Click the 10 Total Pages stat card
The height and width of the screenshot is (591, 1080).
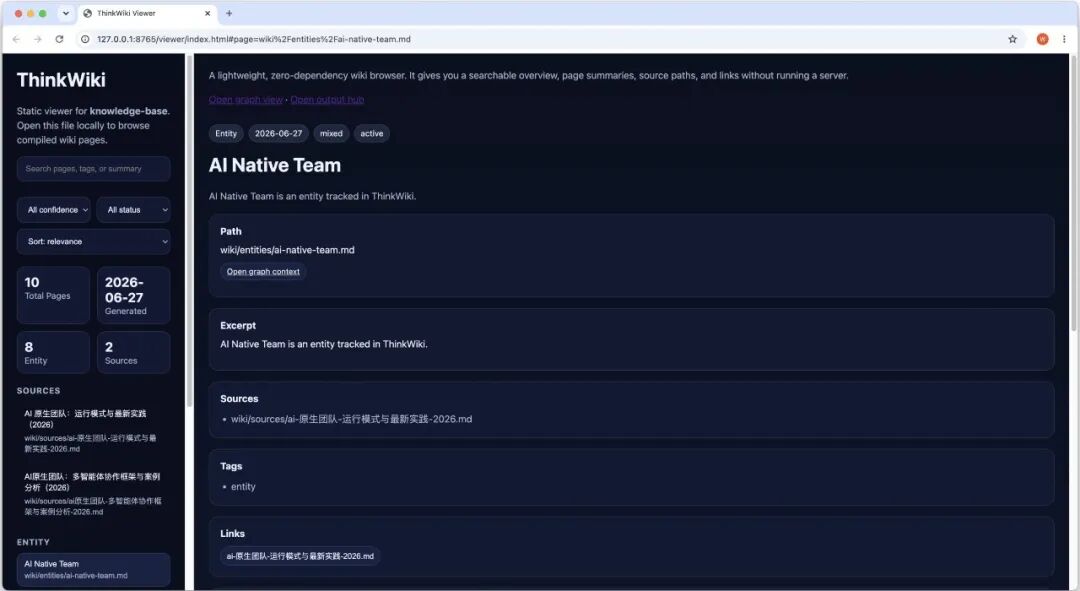54,295
